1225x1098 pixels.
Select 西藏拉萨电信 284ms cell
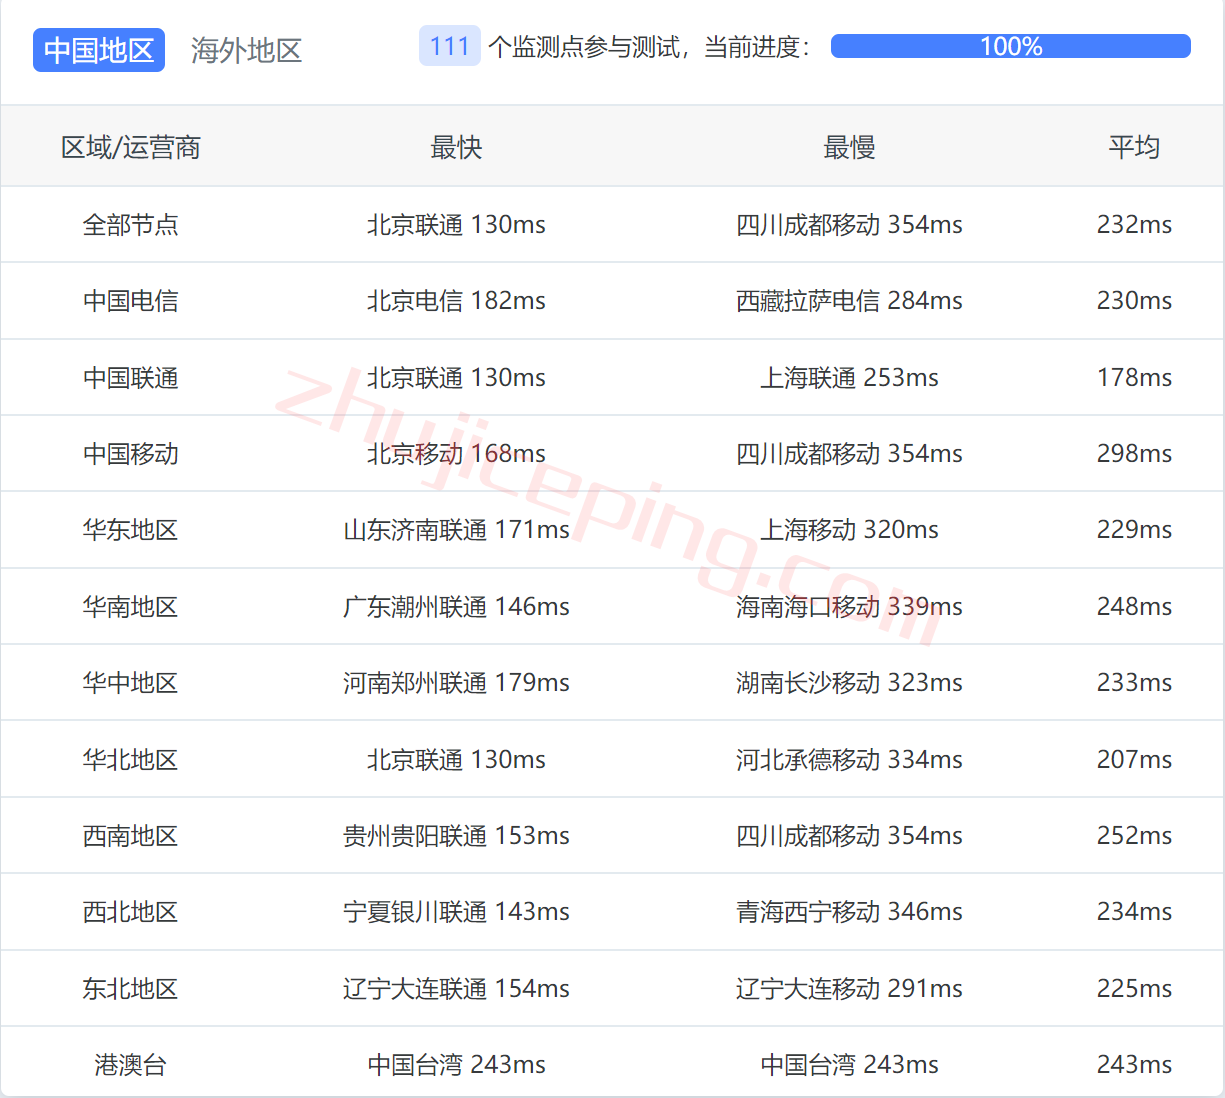[x=849, y=301]
